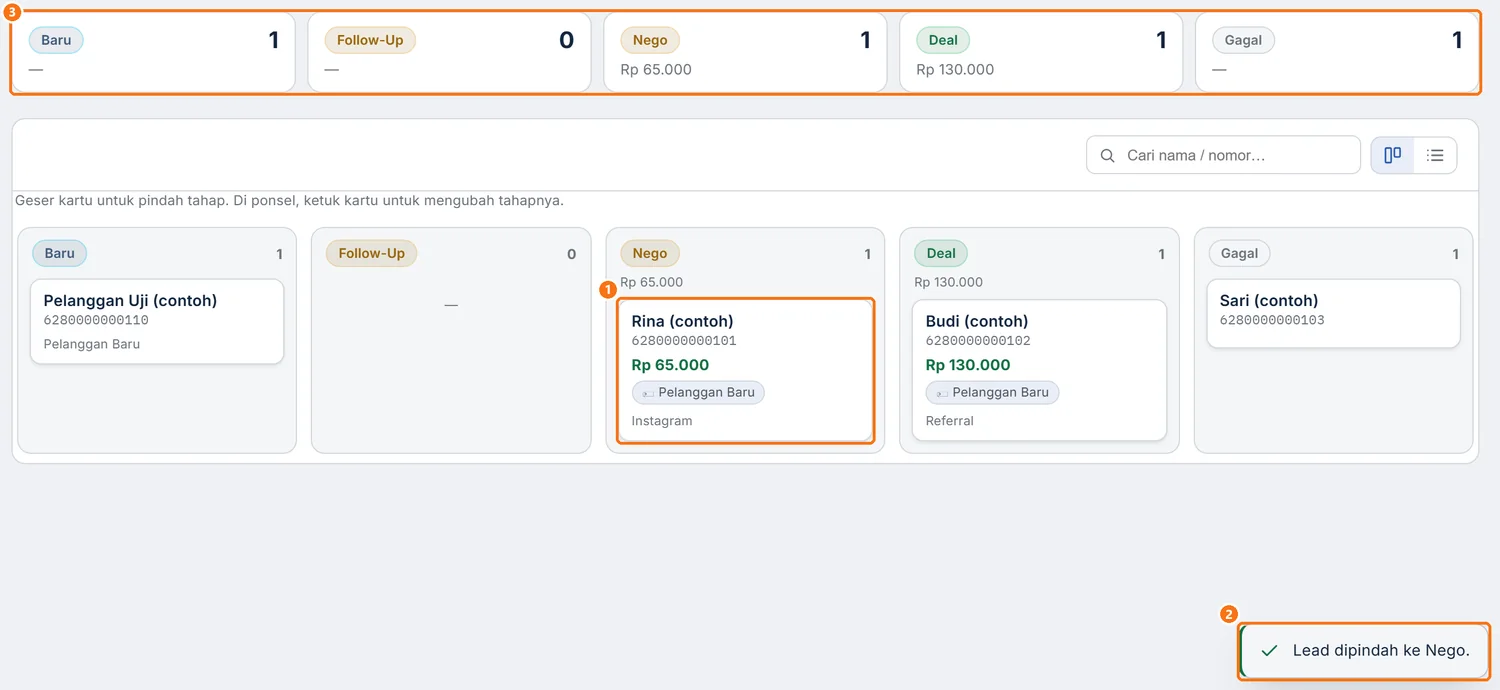Click tag icon on Budi's Pelanggan Baru label
Image resolution: width=1500 pixels, height=690 pixels.
click(942, 393)
